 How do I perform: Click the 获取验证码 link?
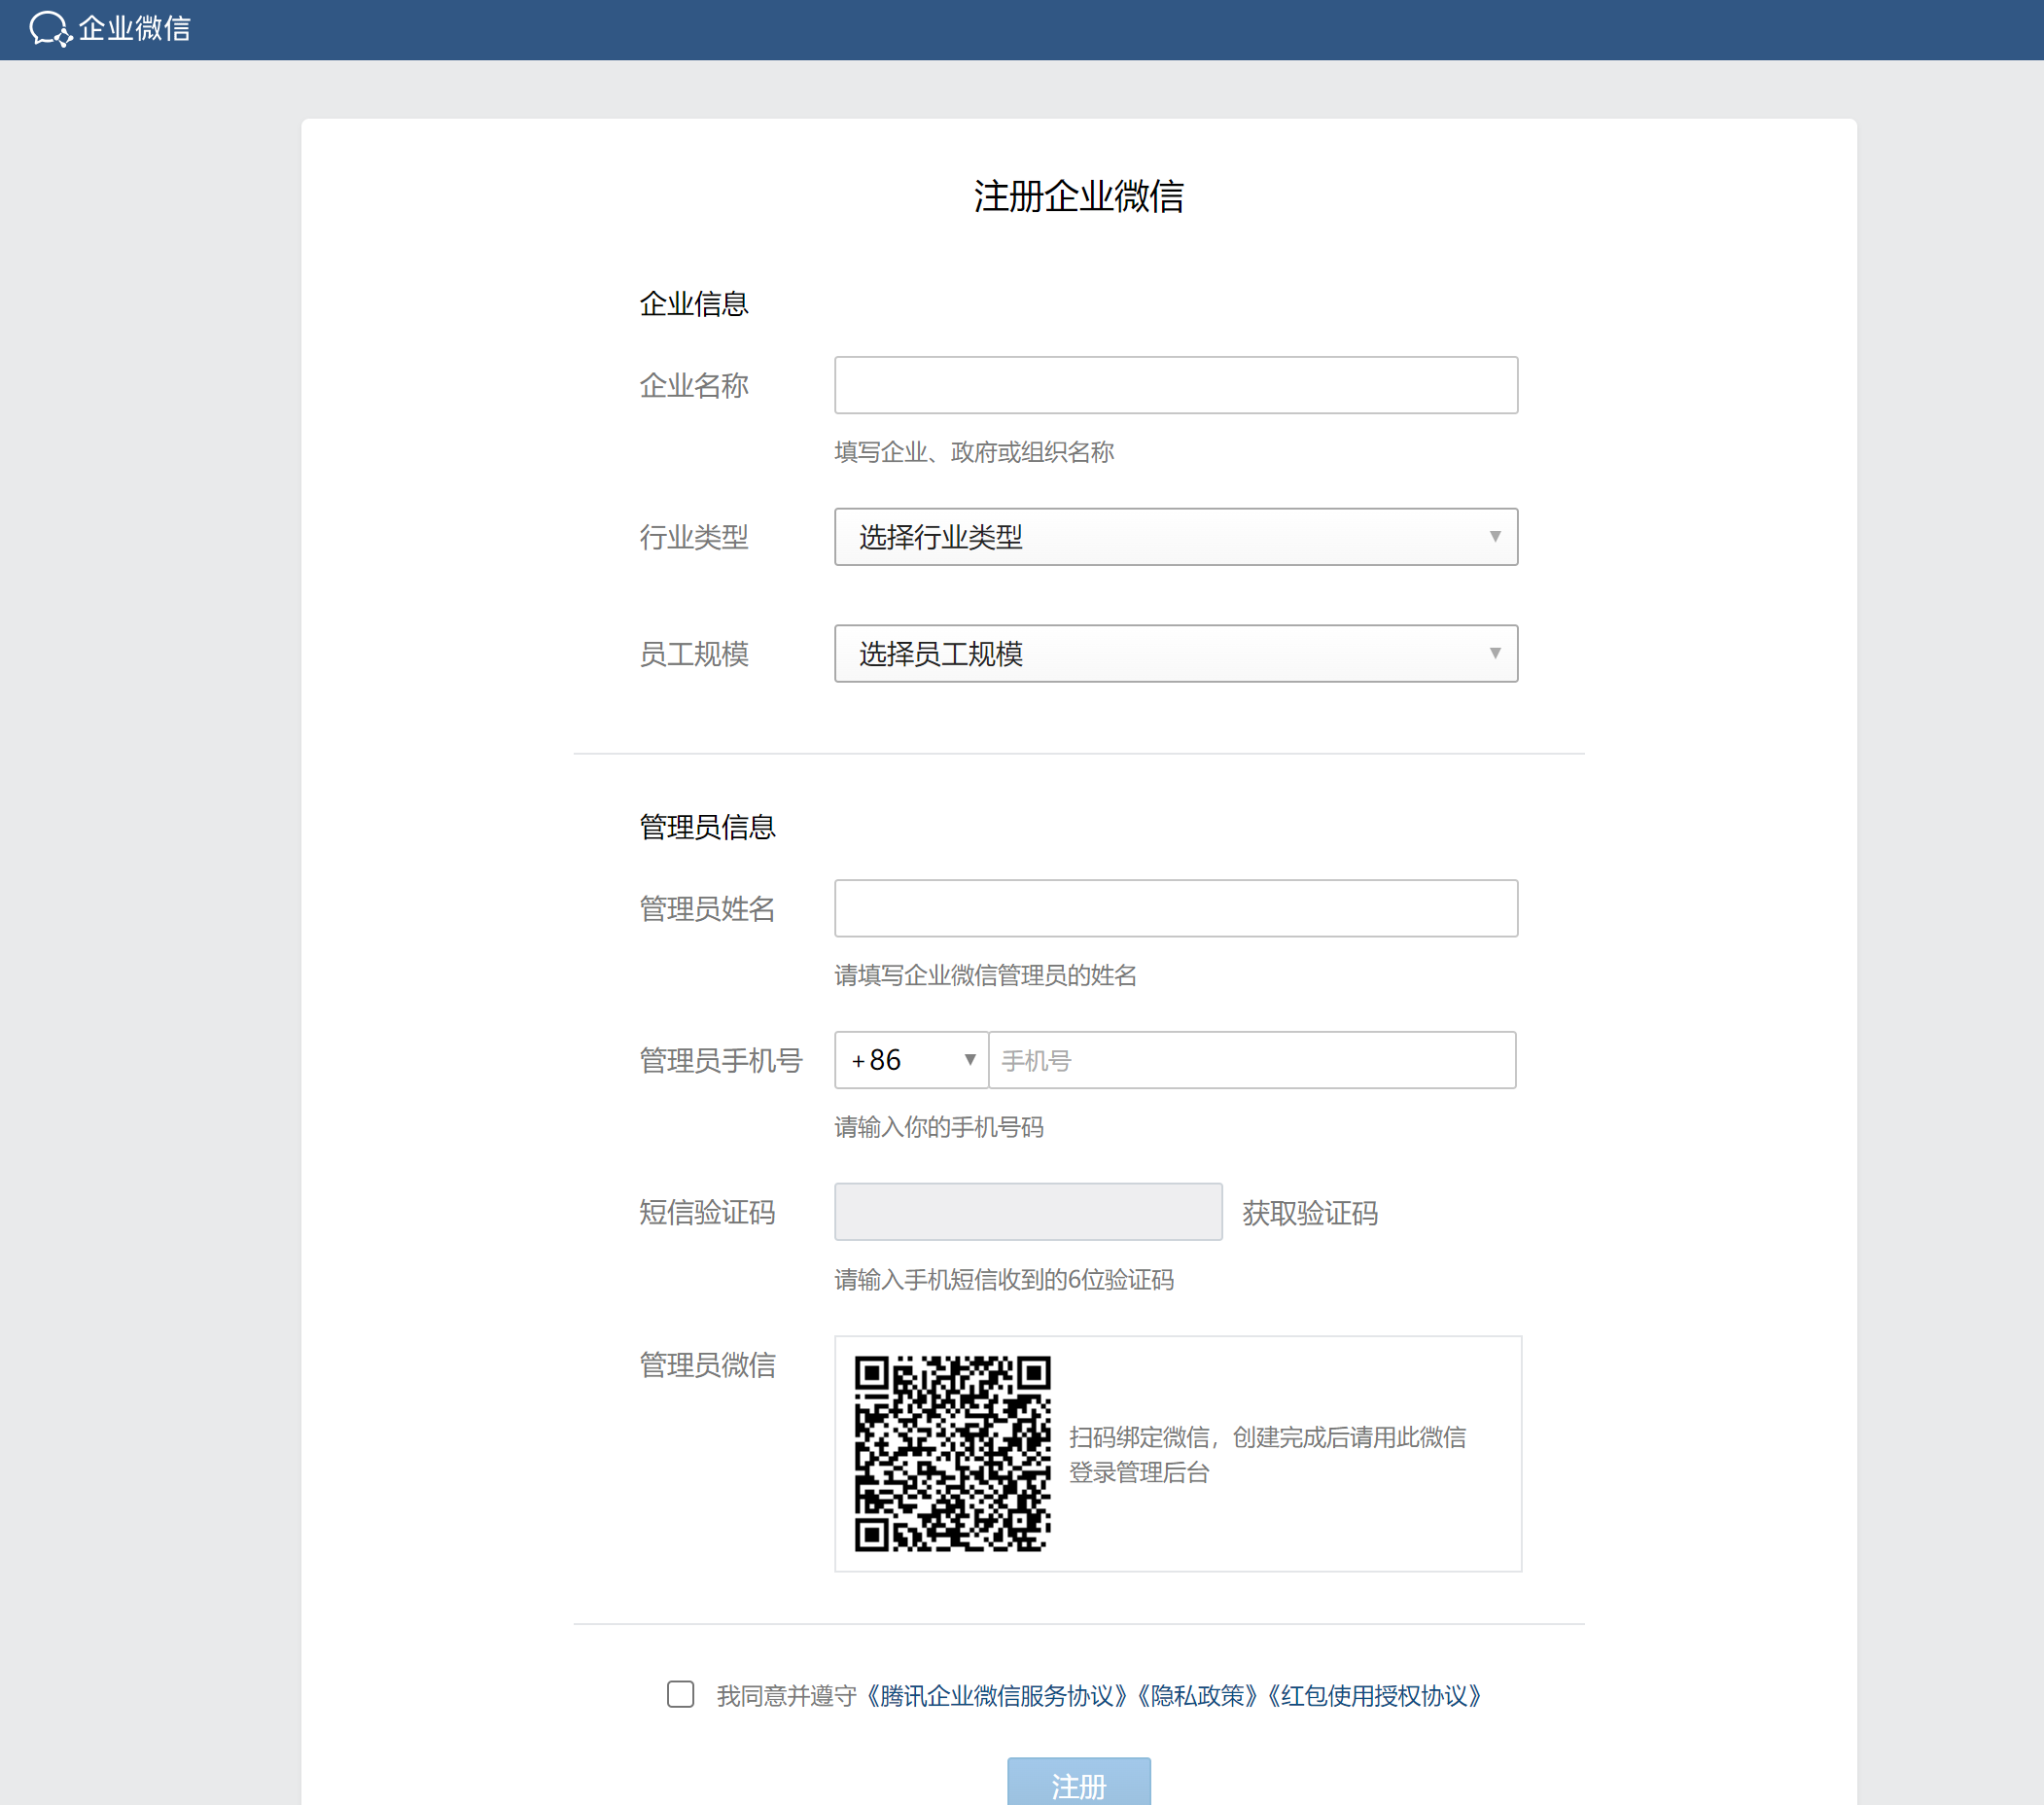tap(1310, 1213)
